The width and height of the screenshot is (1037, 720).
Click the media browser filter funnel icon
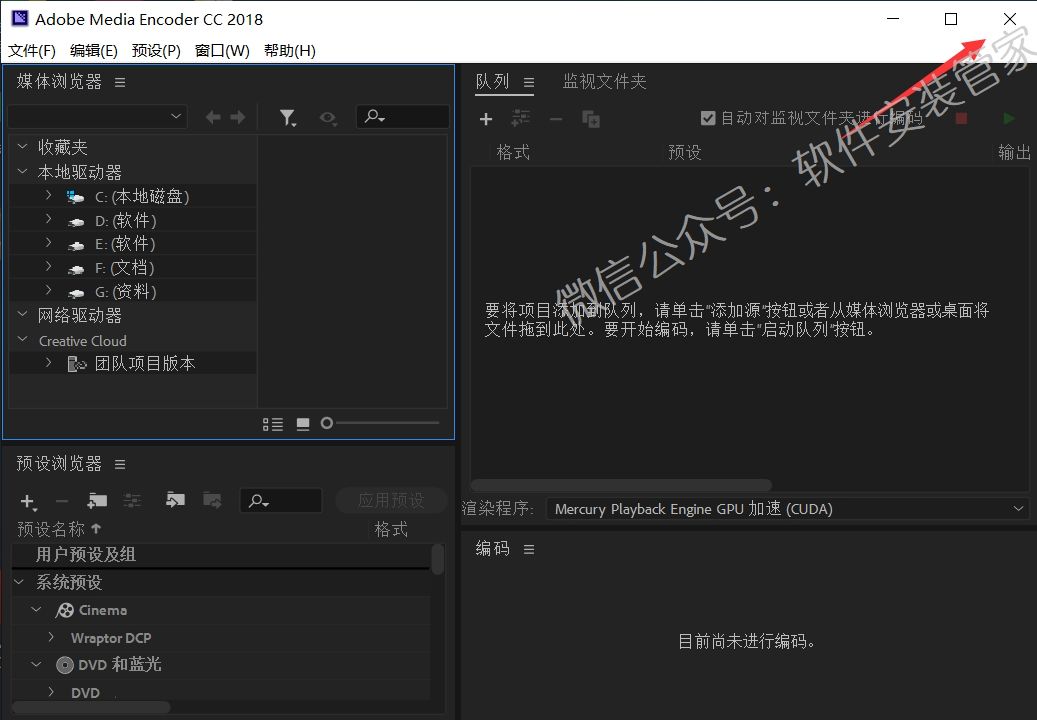coord(288,118)
